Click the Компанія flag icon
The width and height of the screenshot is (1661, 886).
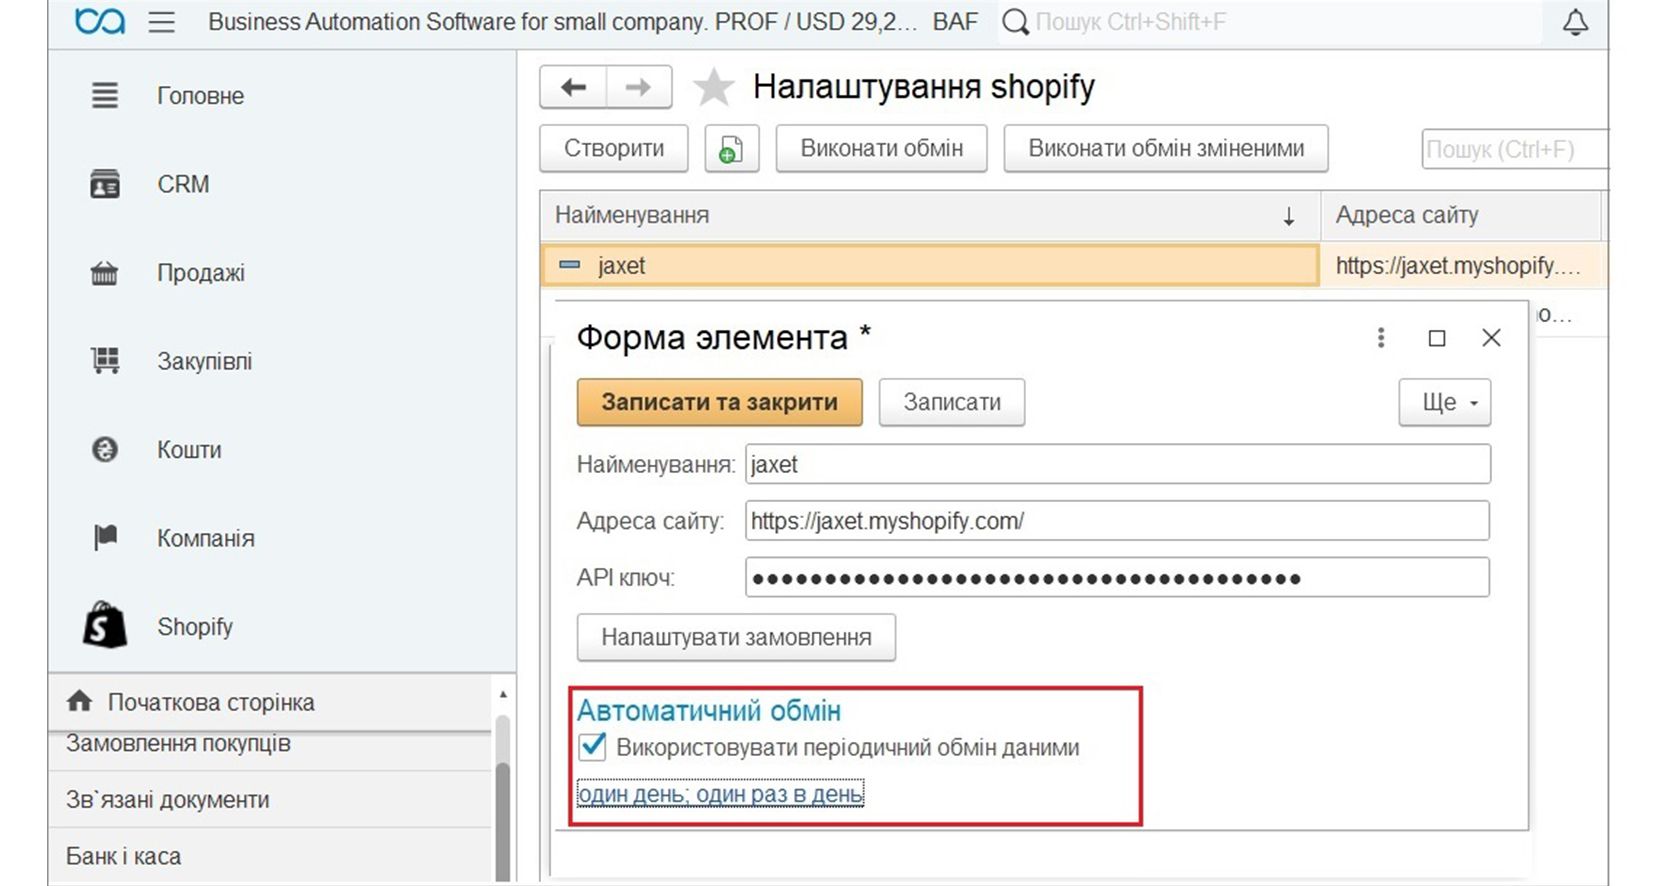(105, 538)
